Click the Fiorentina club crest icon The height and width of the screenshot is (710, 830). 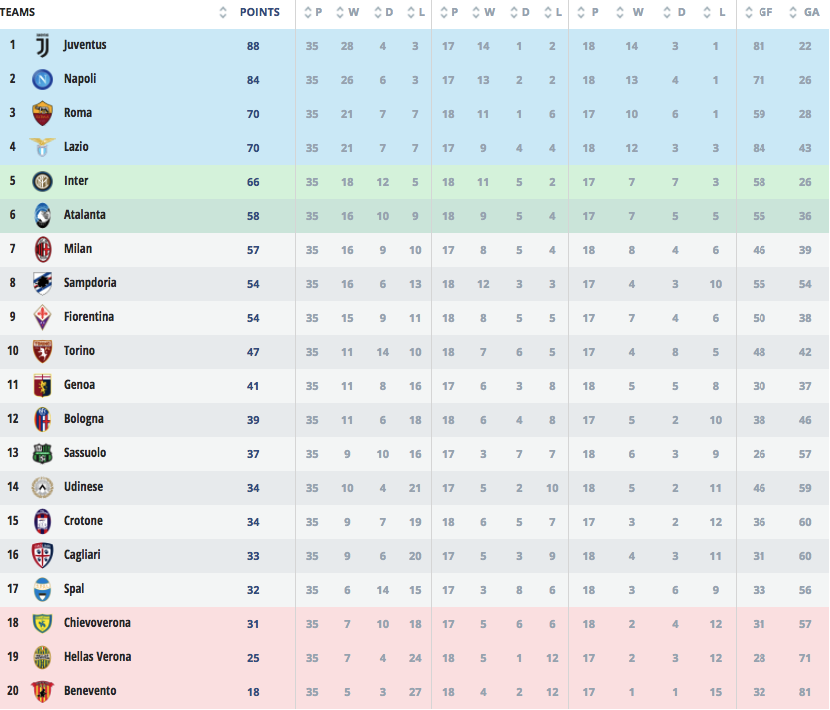tap(42, 317)
